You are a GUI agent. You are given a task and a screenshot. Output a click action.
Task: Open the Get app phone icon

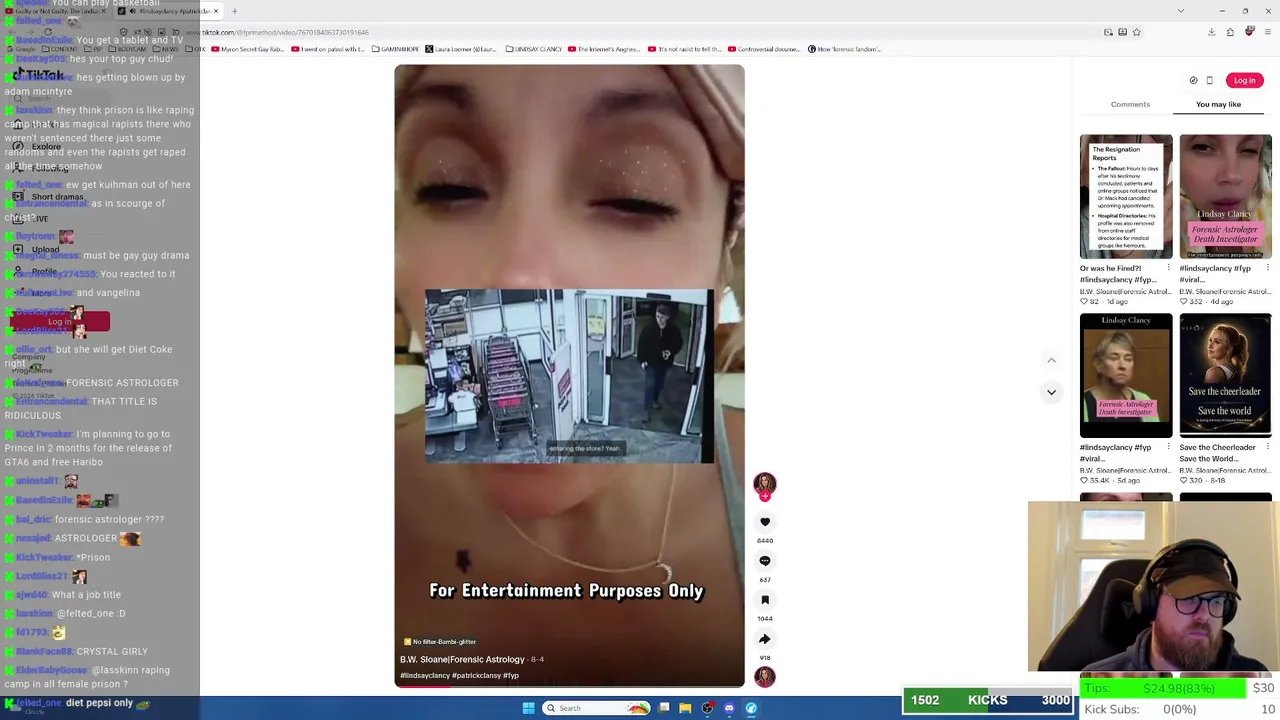pyautogui.click(x=1209, y=81)
